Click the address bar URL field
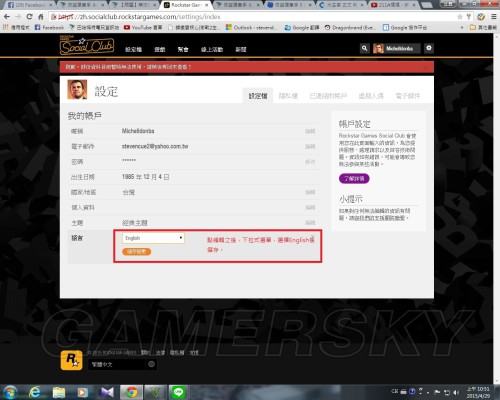500x400 pixels. pyautogui.click(x=252, y=17)
